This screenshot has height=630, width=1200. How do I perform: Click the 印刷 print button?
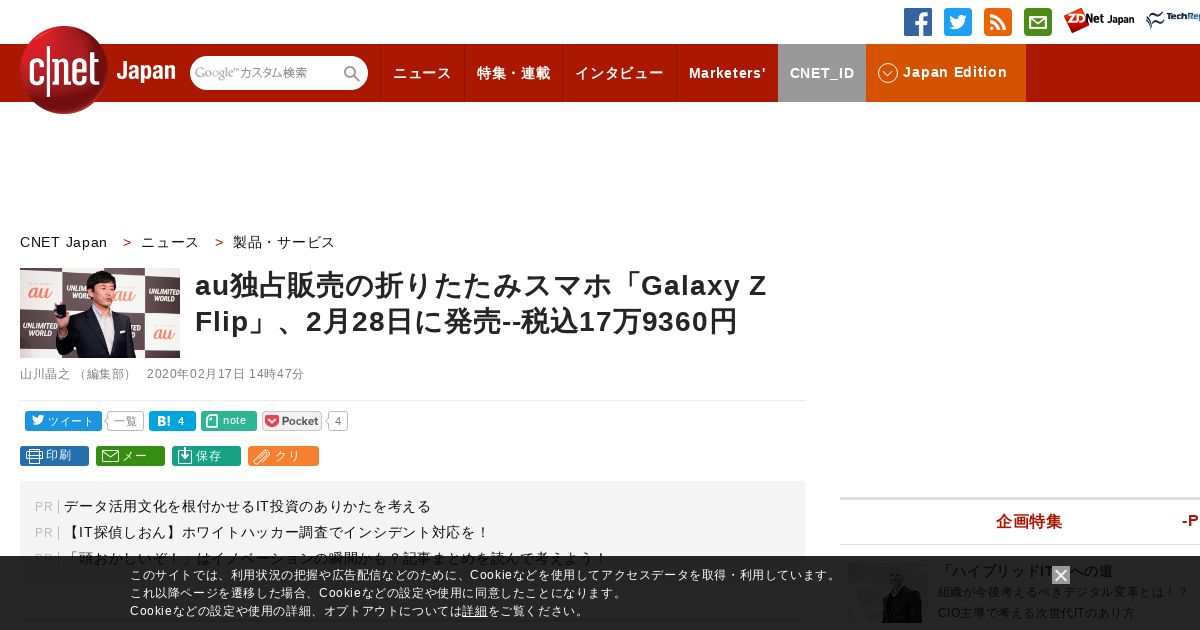[x=54, y=456]
